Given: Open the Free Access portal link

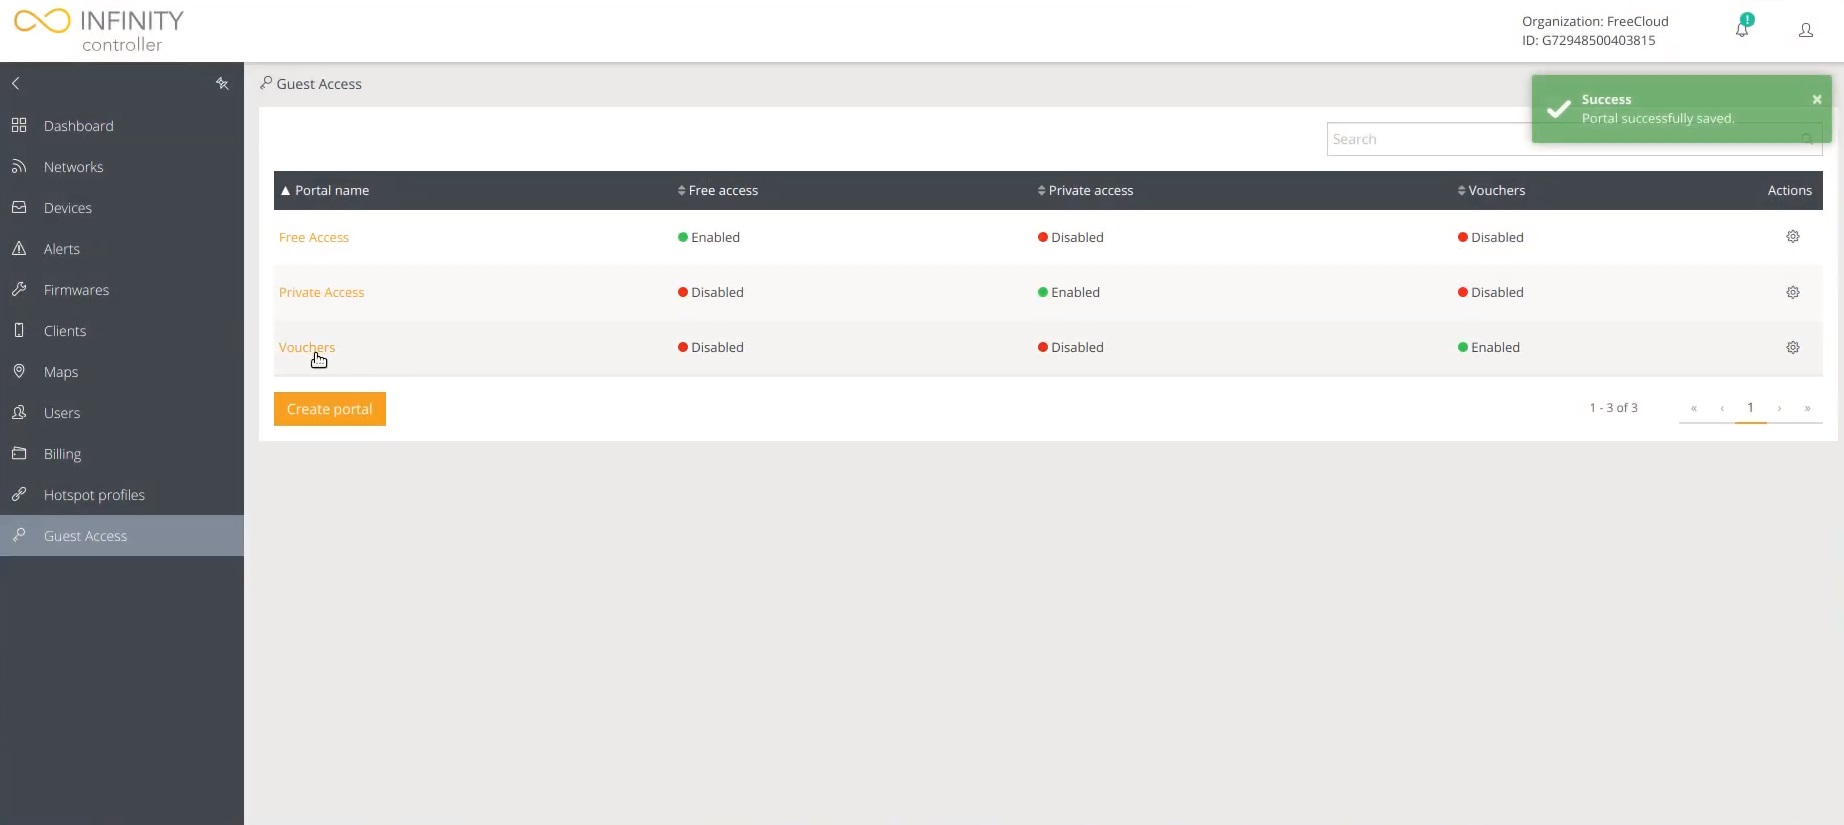Looking at the screenshot, I should [x=314, y=237].
